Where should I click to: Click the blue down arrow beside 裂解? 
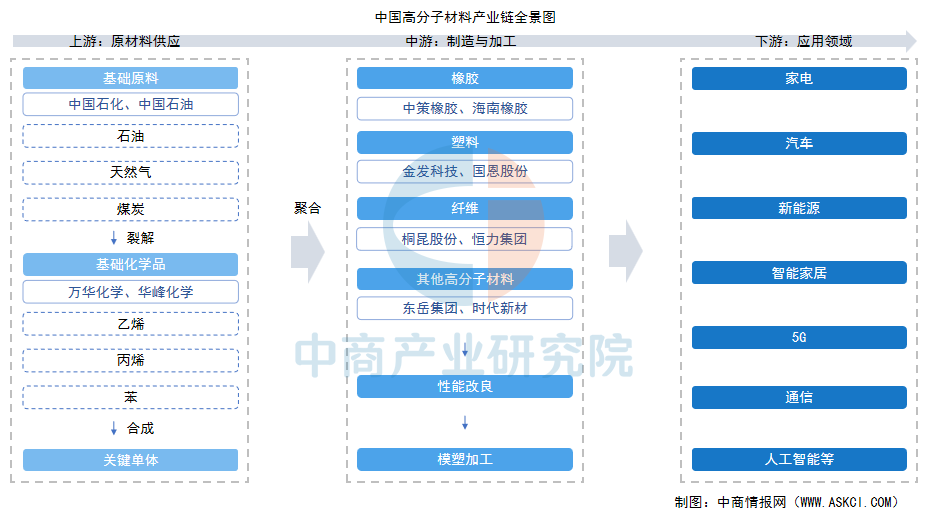pos(114,239)
